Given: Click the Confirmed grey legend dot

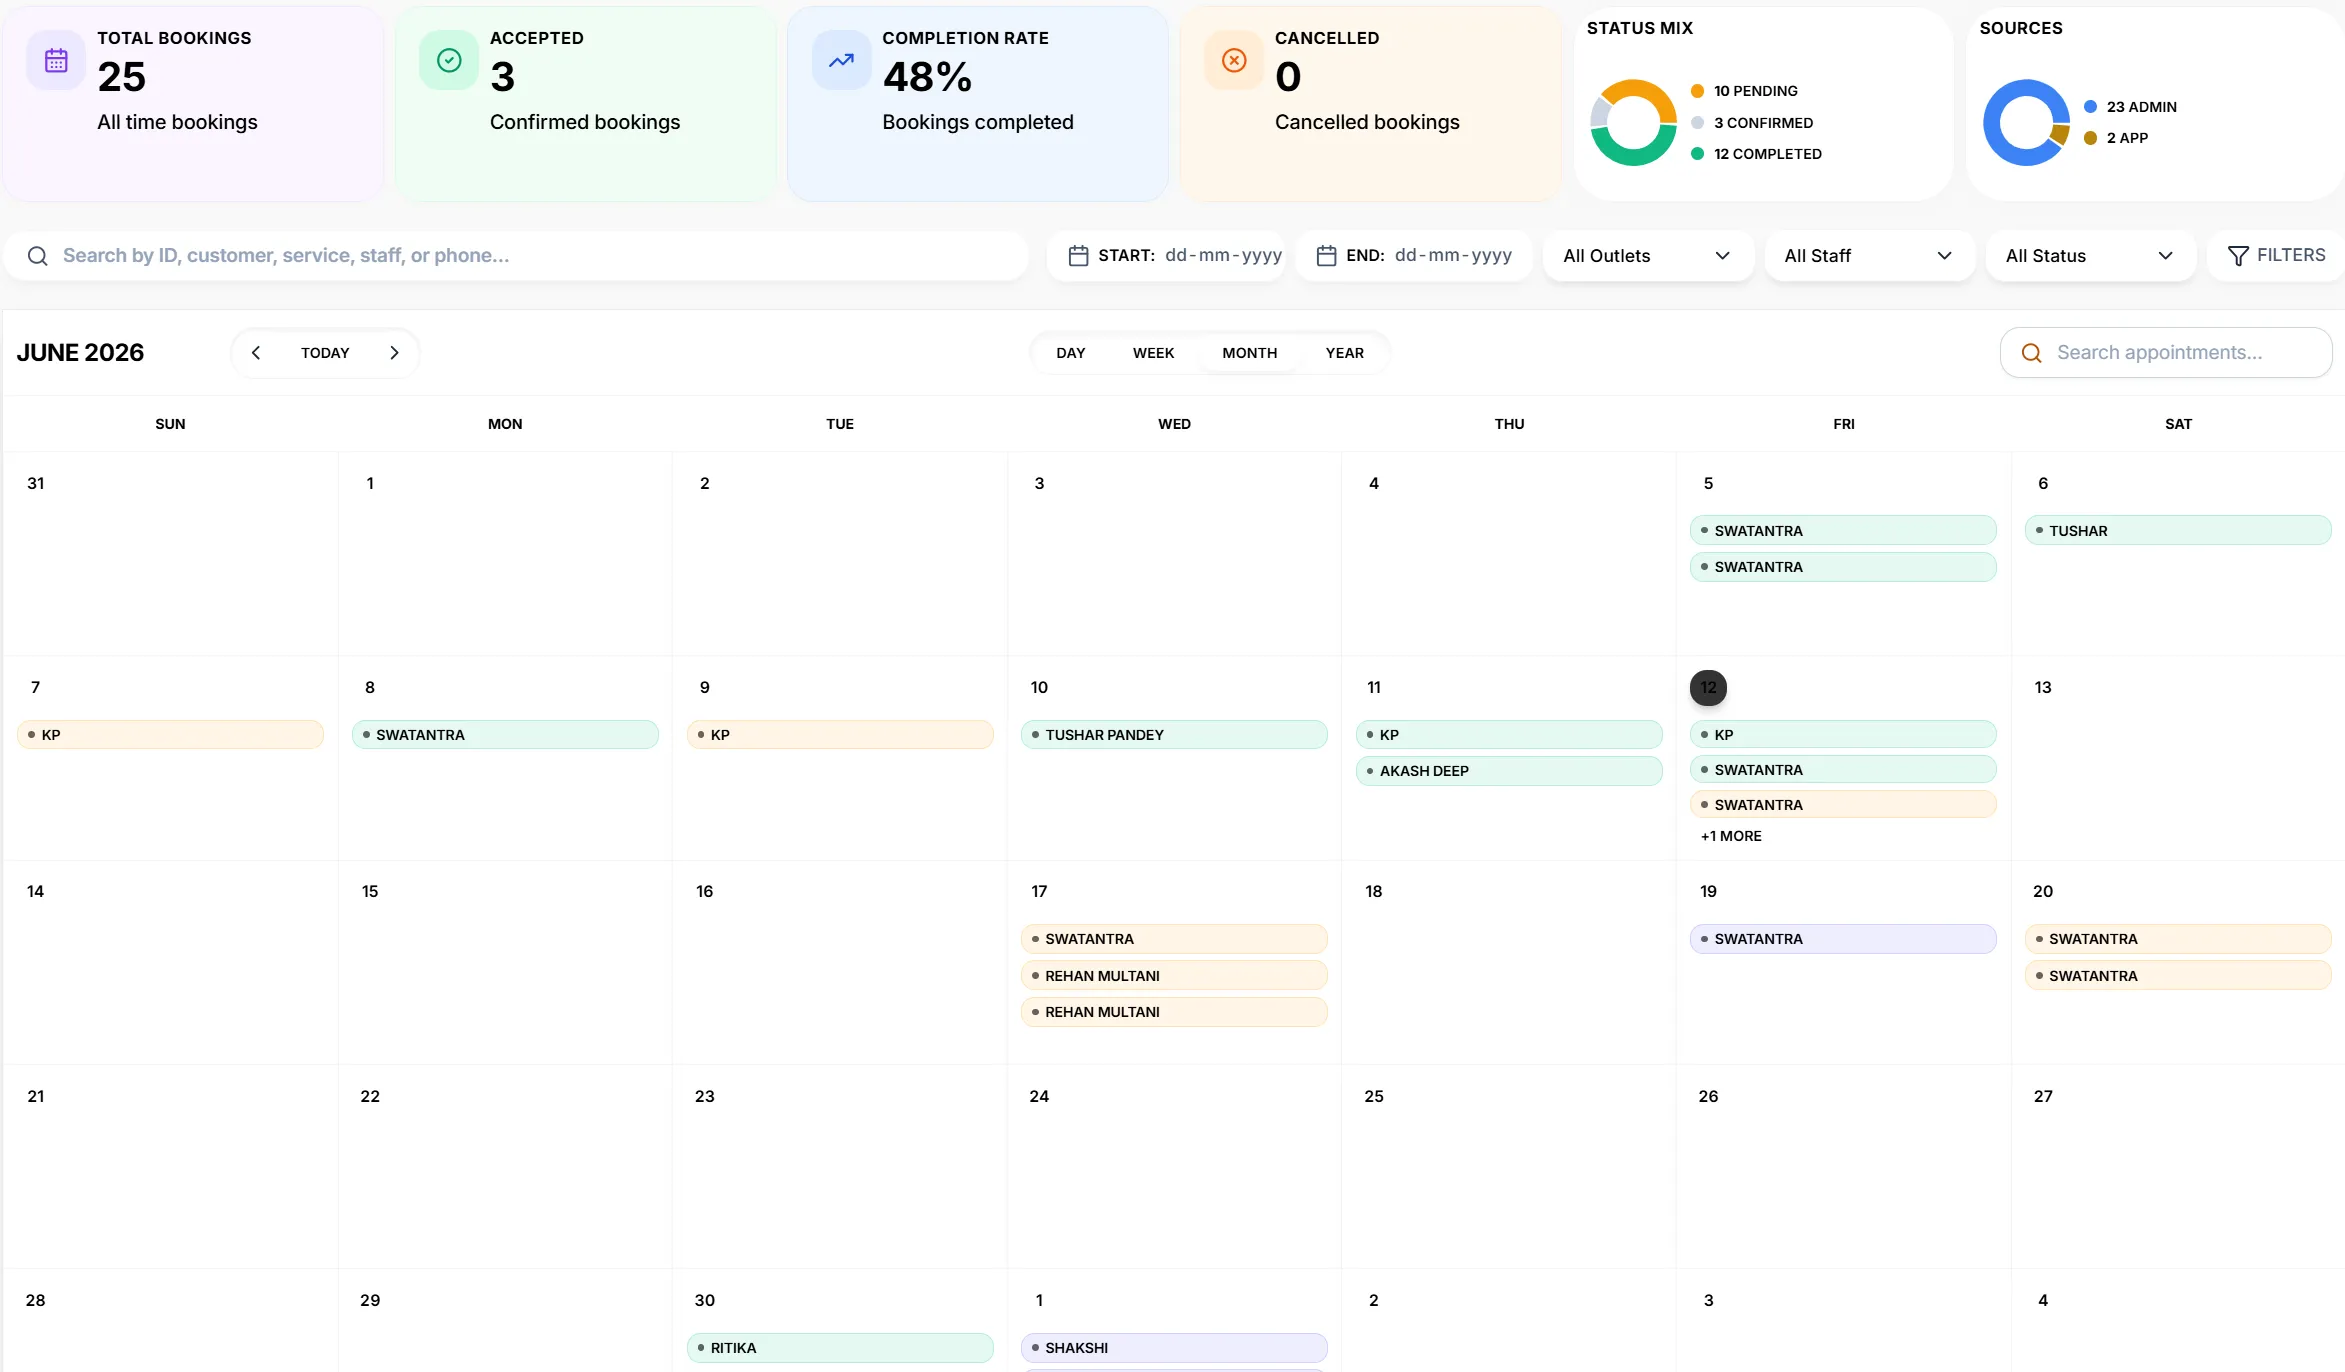Looking at the screenshot, I should [x=1697, y=123].
